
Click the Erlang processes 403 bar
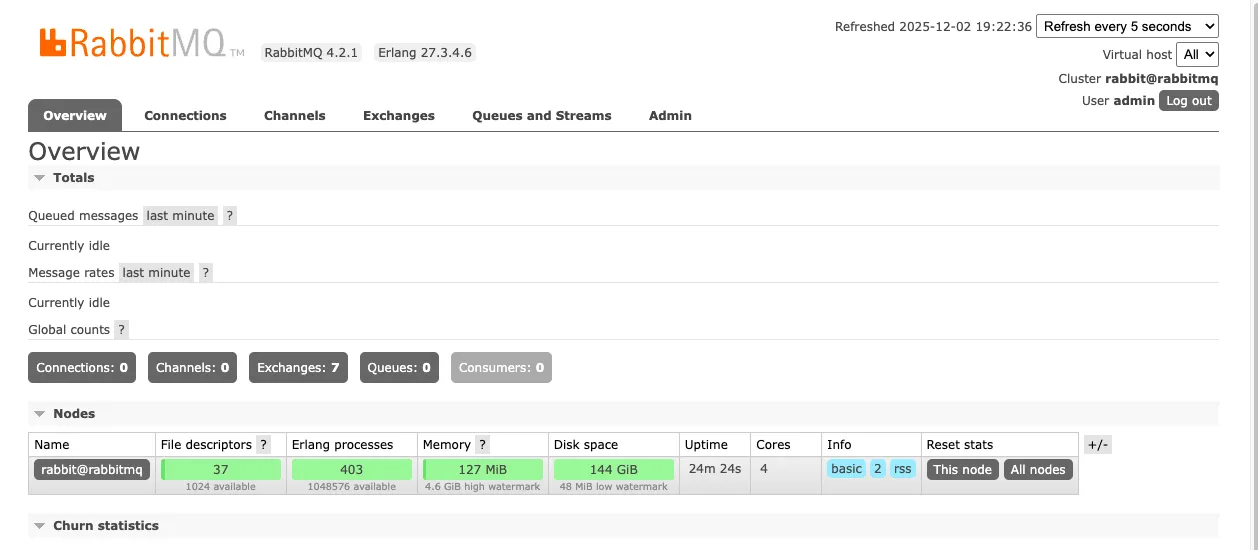(352, 470)
